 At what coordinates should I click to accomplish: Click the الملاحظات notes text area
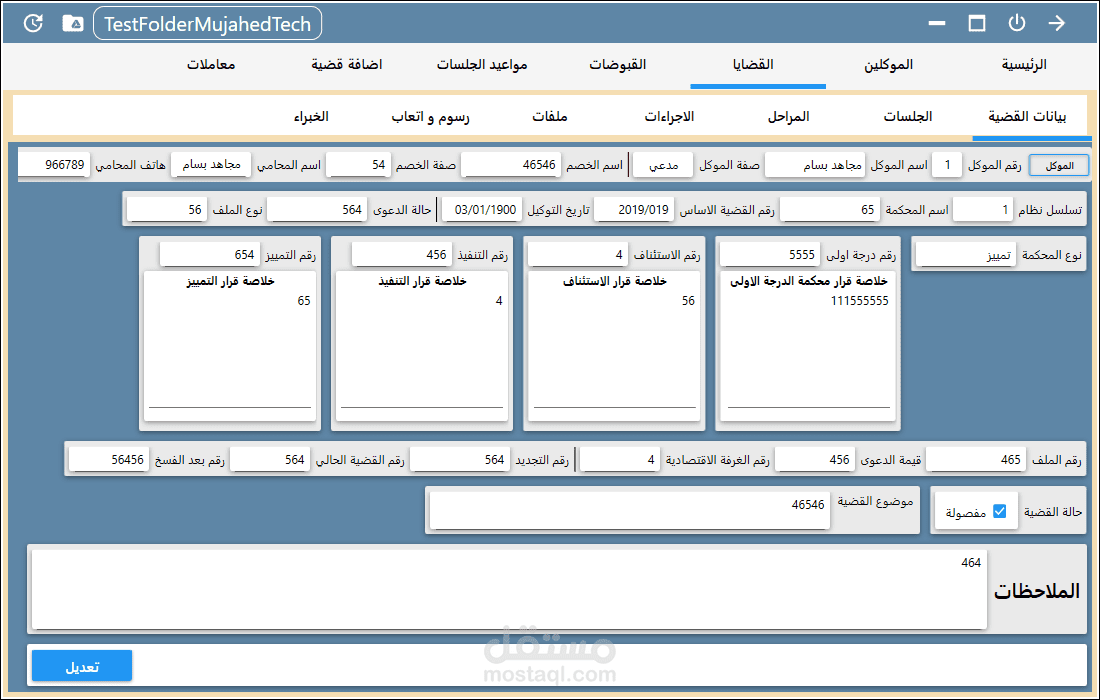(x=509, y=589)
